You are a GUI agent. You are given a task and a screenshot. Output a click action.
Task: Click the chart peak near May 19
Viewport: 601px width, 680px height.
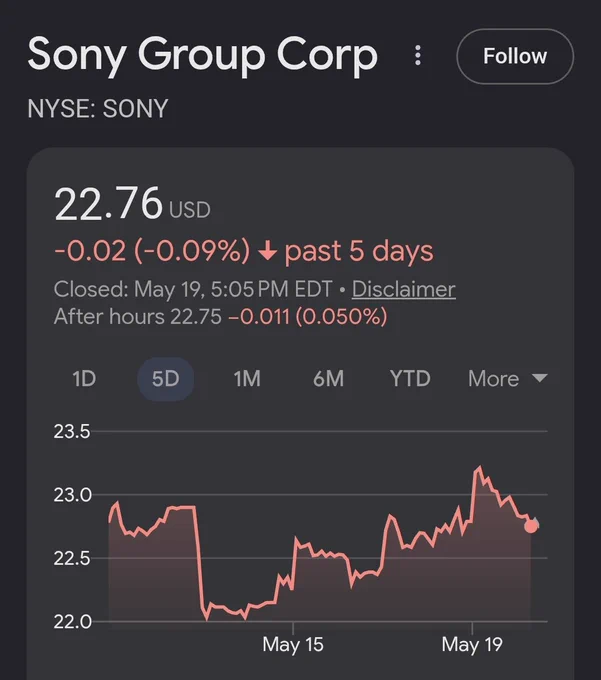(479, 467)
